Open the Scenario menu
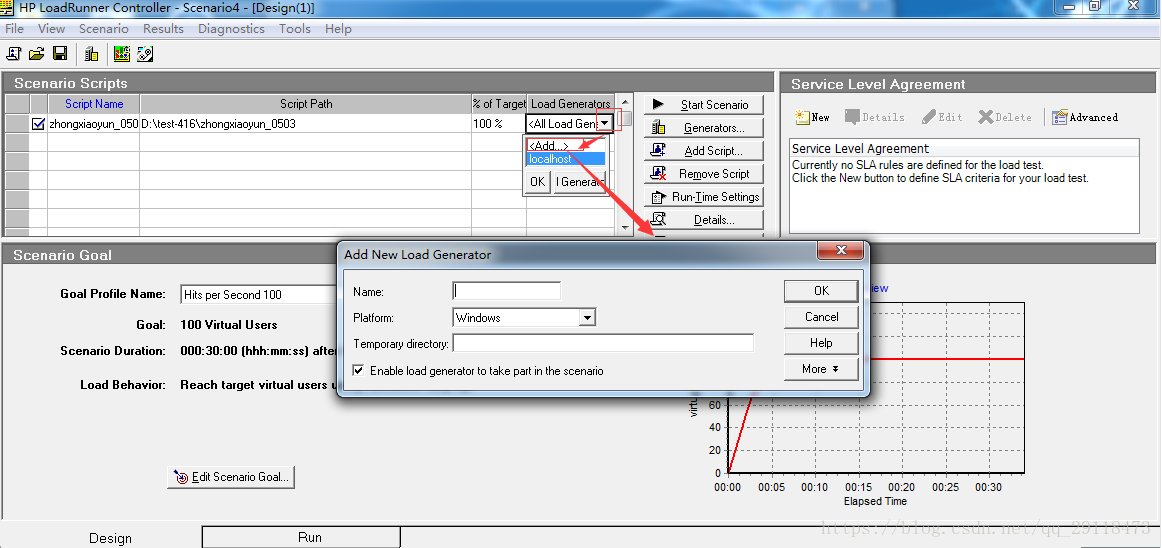The height and width of the screenshot is (548, 1162). tap(104, 29)
